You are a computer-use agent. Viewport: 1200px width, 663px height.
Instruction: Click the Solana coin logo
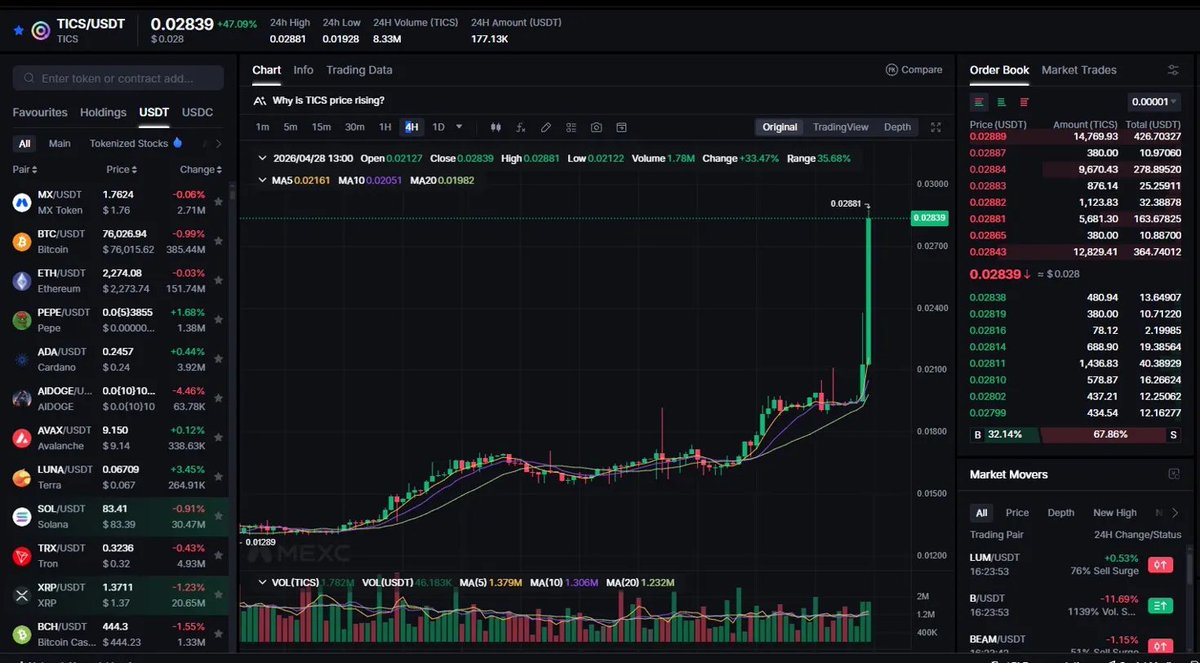tap(21, 516)
